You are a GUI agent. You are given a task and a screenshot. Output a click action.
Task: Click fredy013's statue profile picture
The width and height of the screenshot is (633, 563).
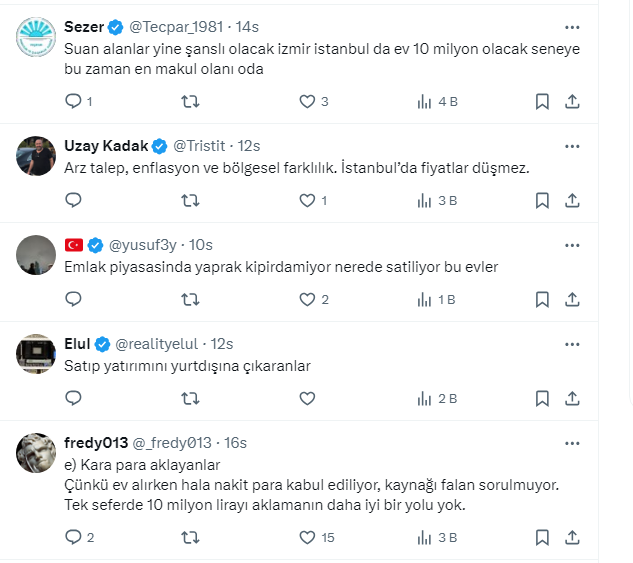point(37,453)
